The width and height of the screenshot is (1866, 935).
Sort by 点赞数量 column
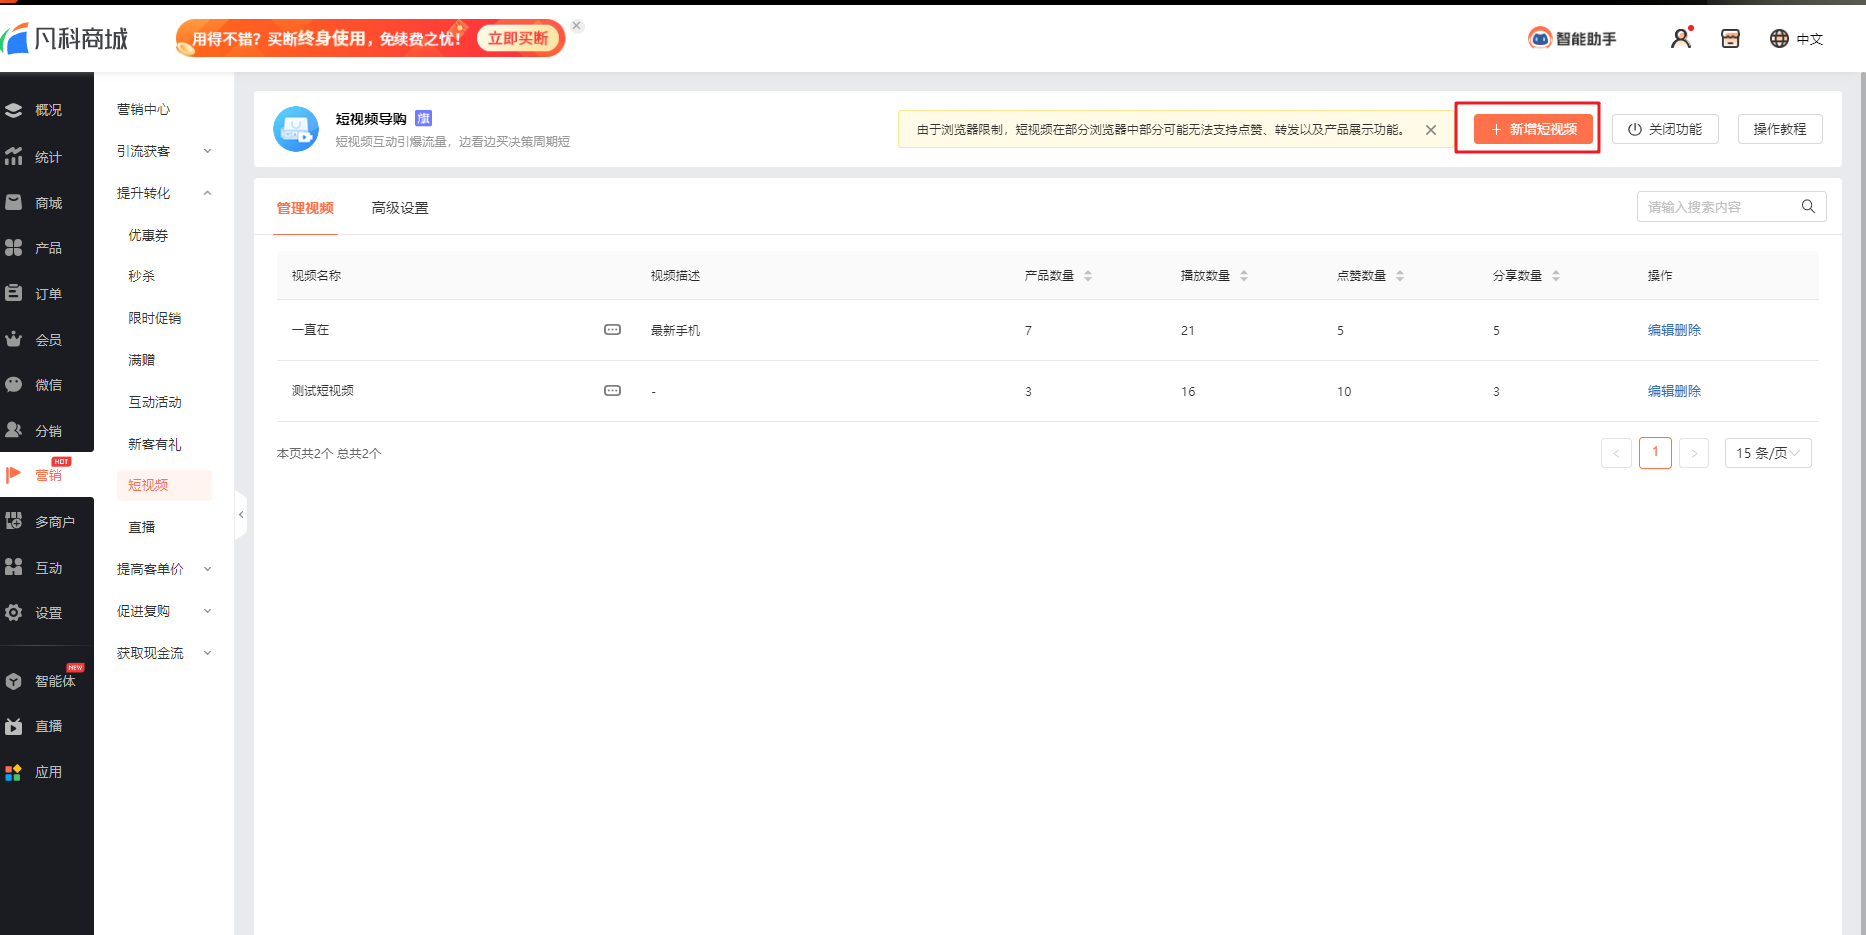tap(1400, 276)
